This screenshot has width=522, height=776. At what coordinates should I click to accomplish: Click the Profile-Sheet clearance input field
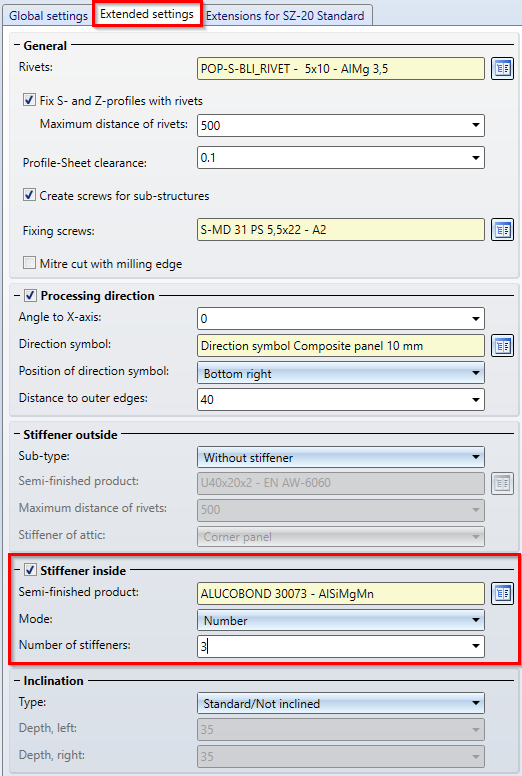pos(340,158)
